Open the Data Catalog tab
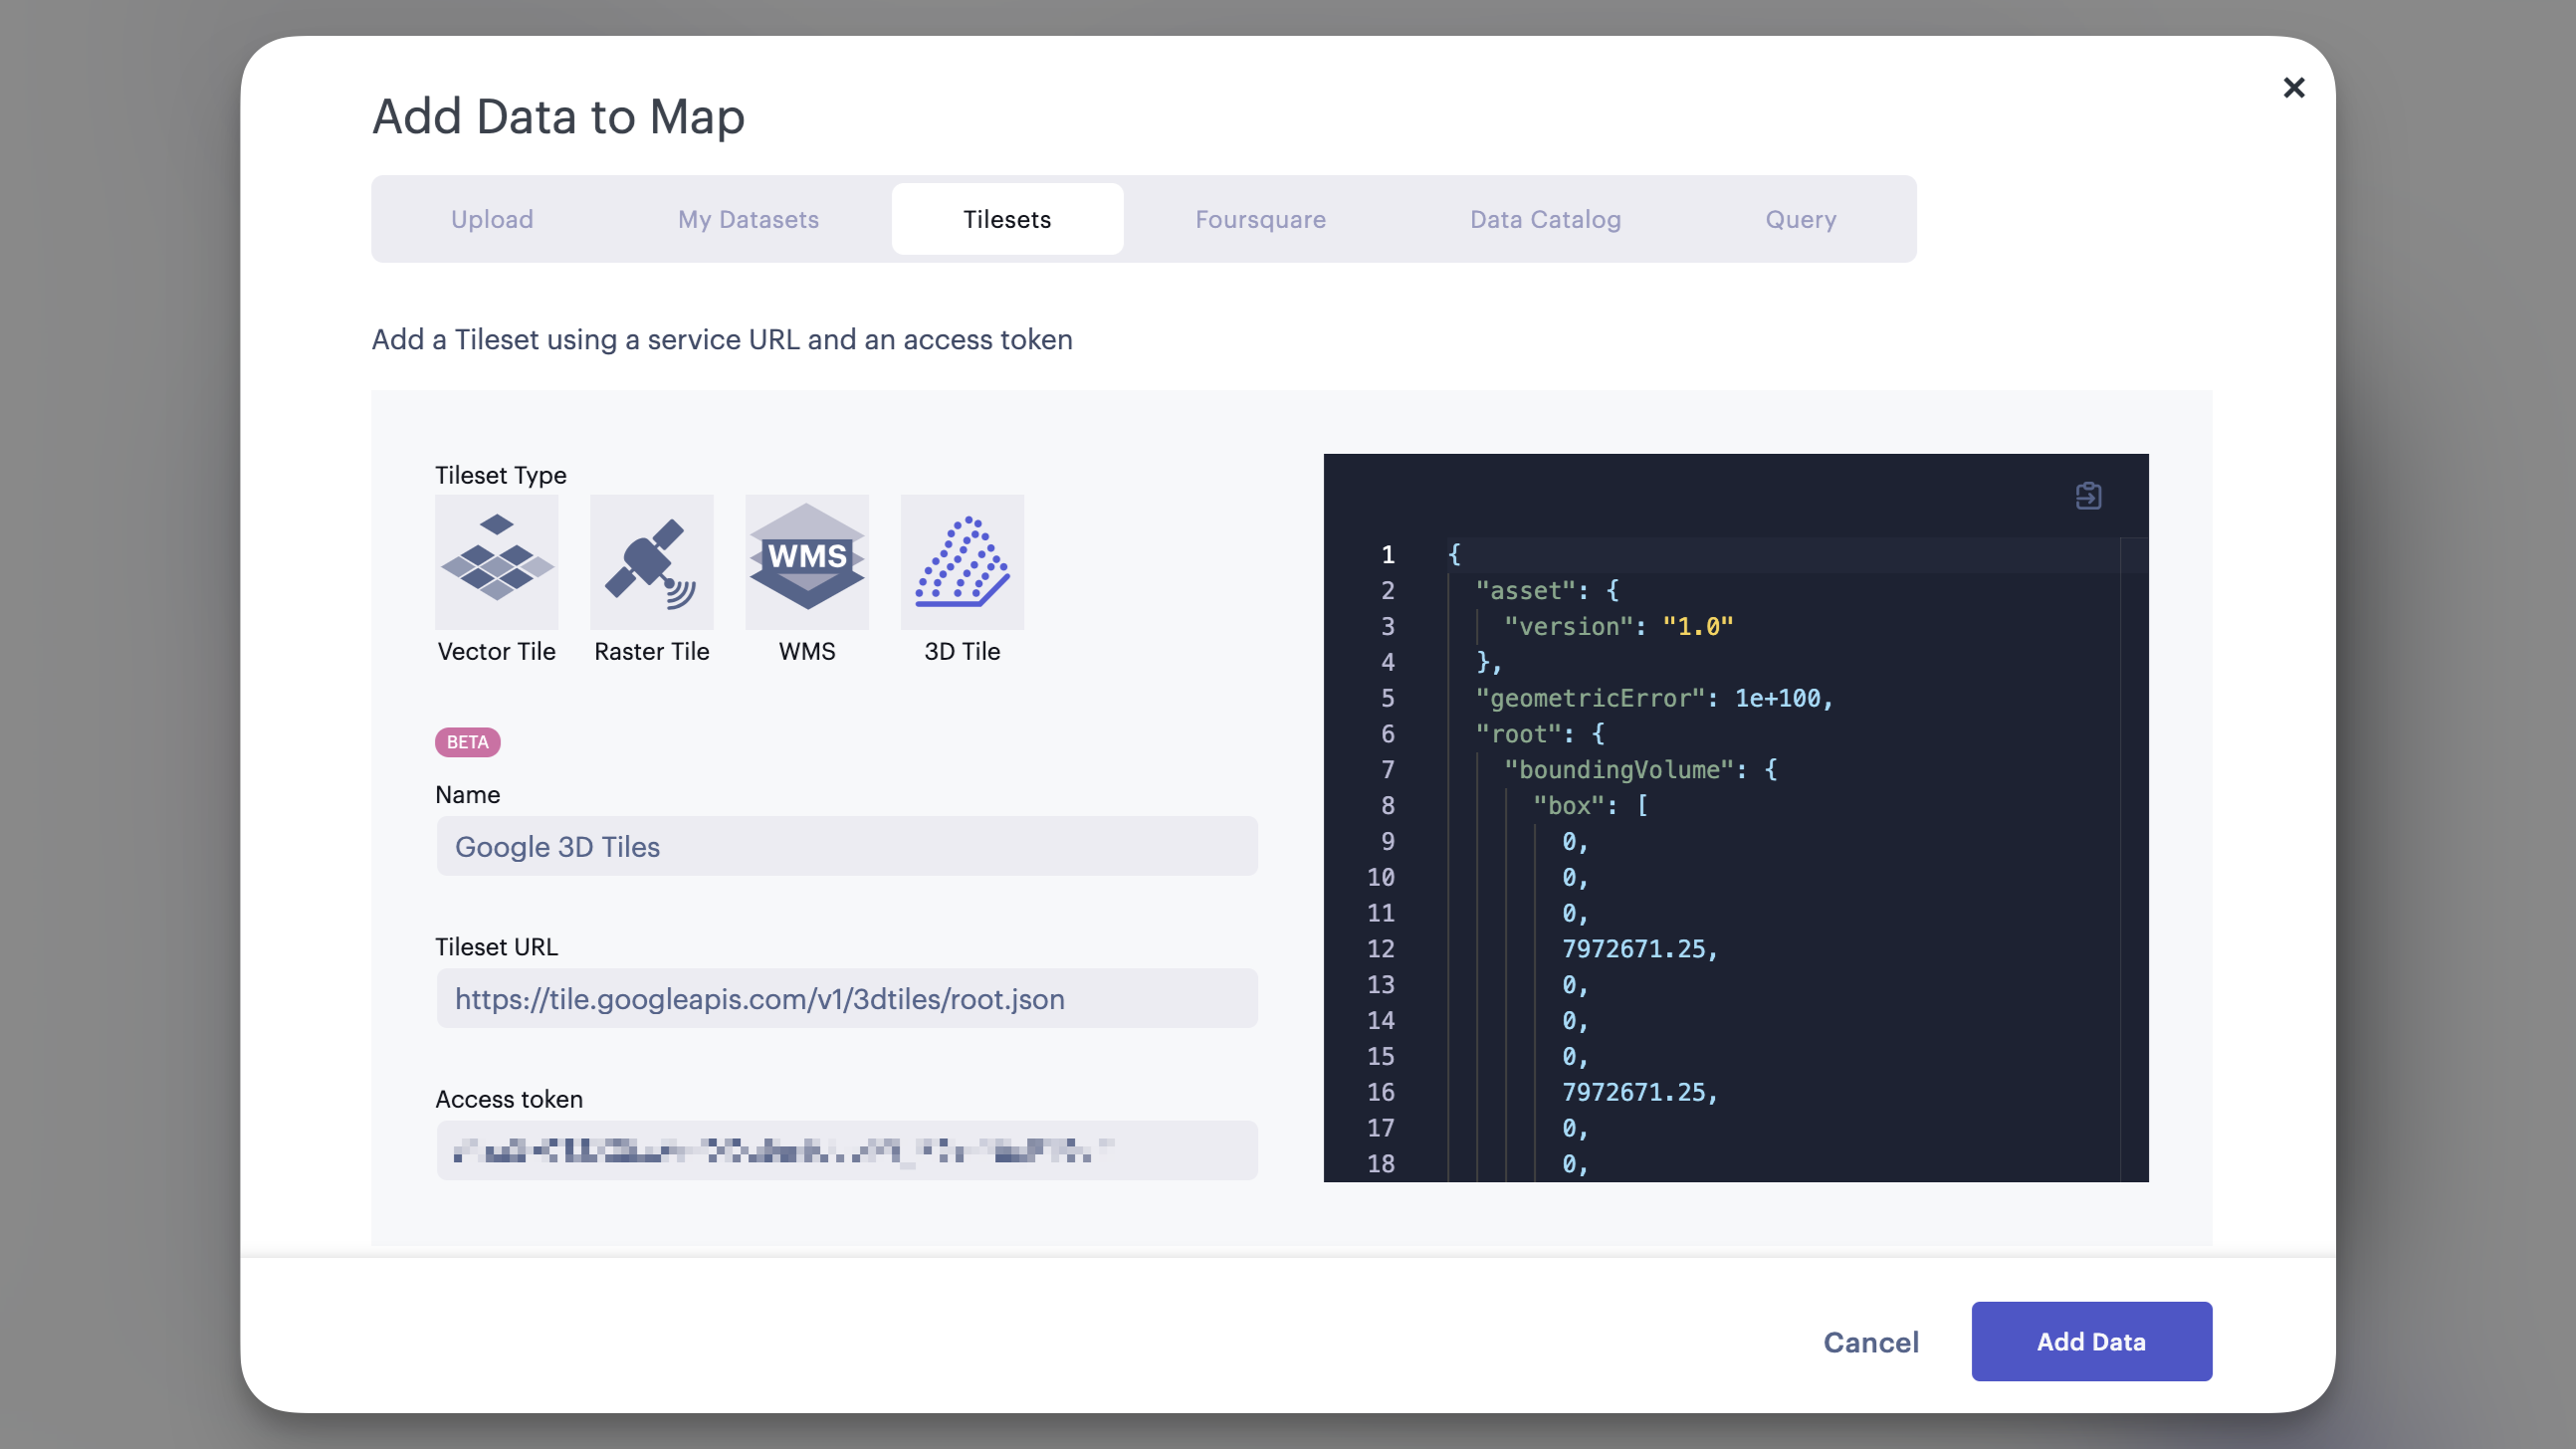 tap(1544, 219)
